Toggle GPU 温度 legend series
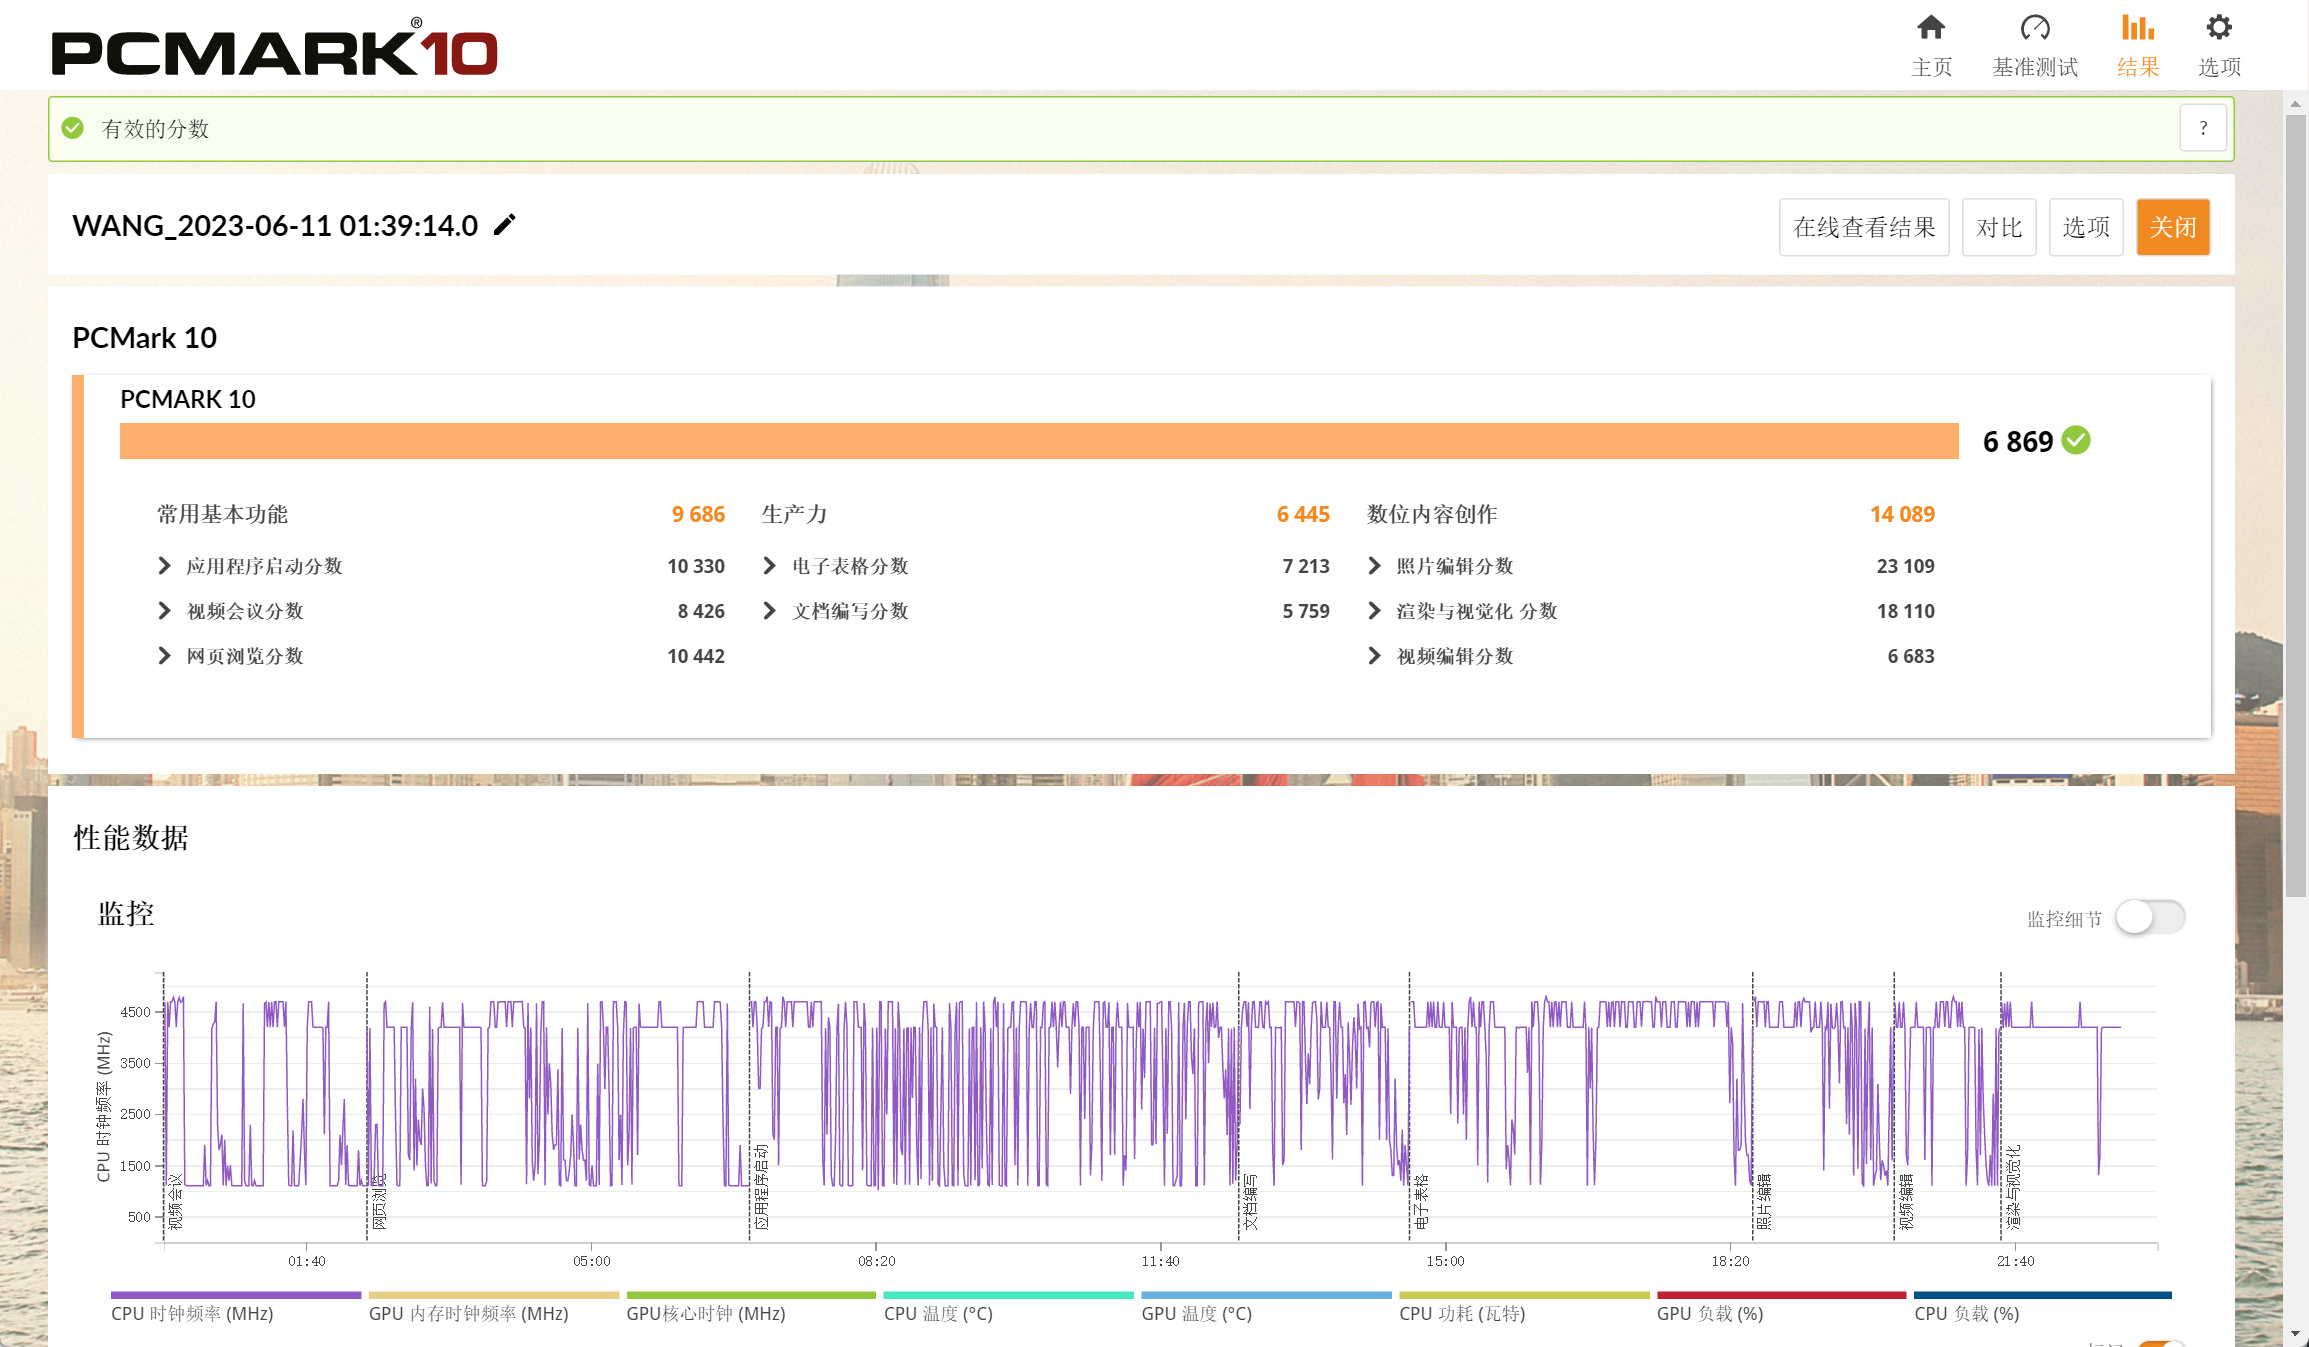This screenshot has height=1347, width=2309. coord(1196,1313)
